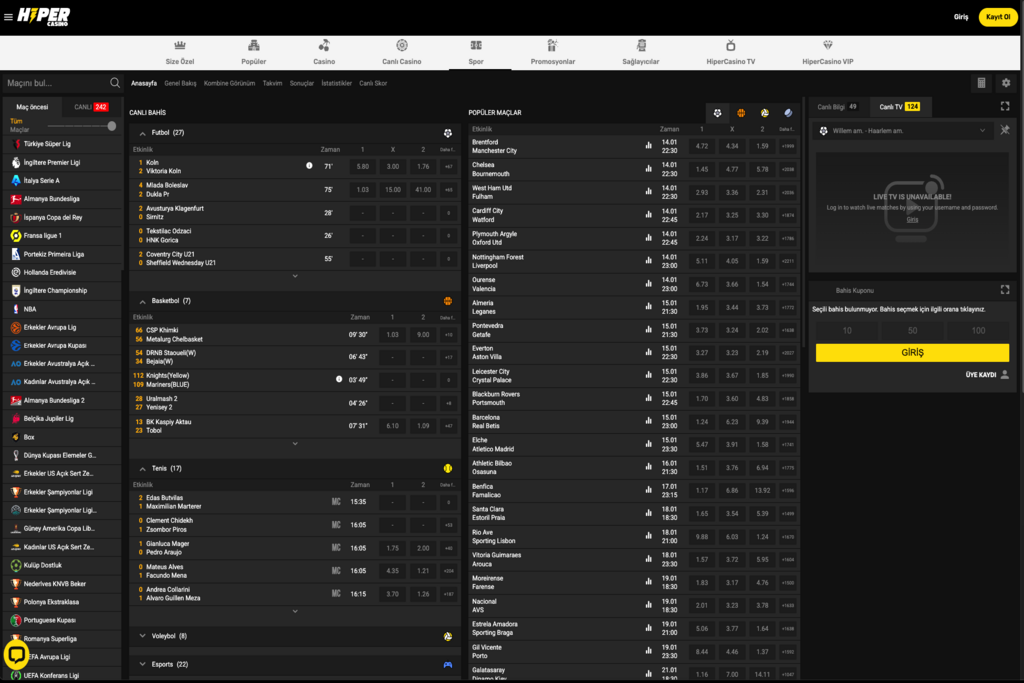Screen dimensions: 1024x683
Task: Open the live chat support bubble
Action: [x=16, y=655]
